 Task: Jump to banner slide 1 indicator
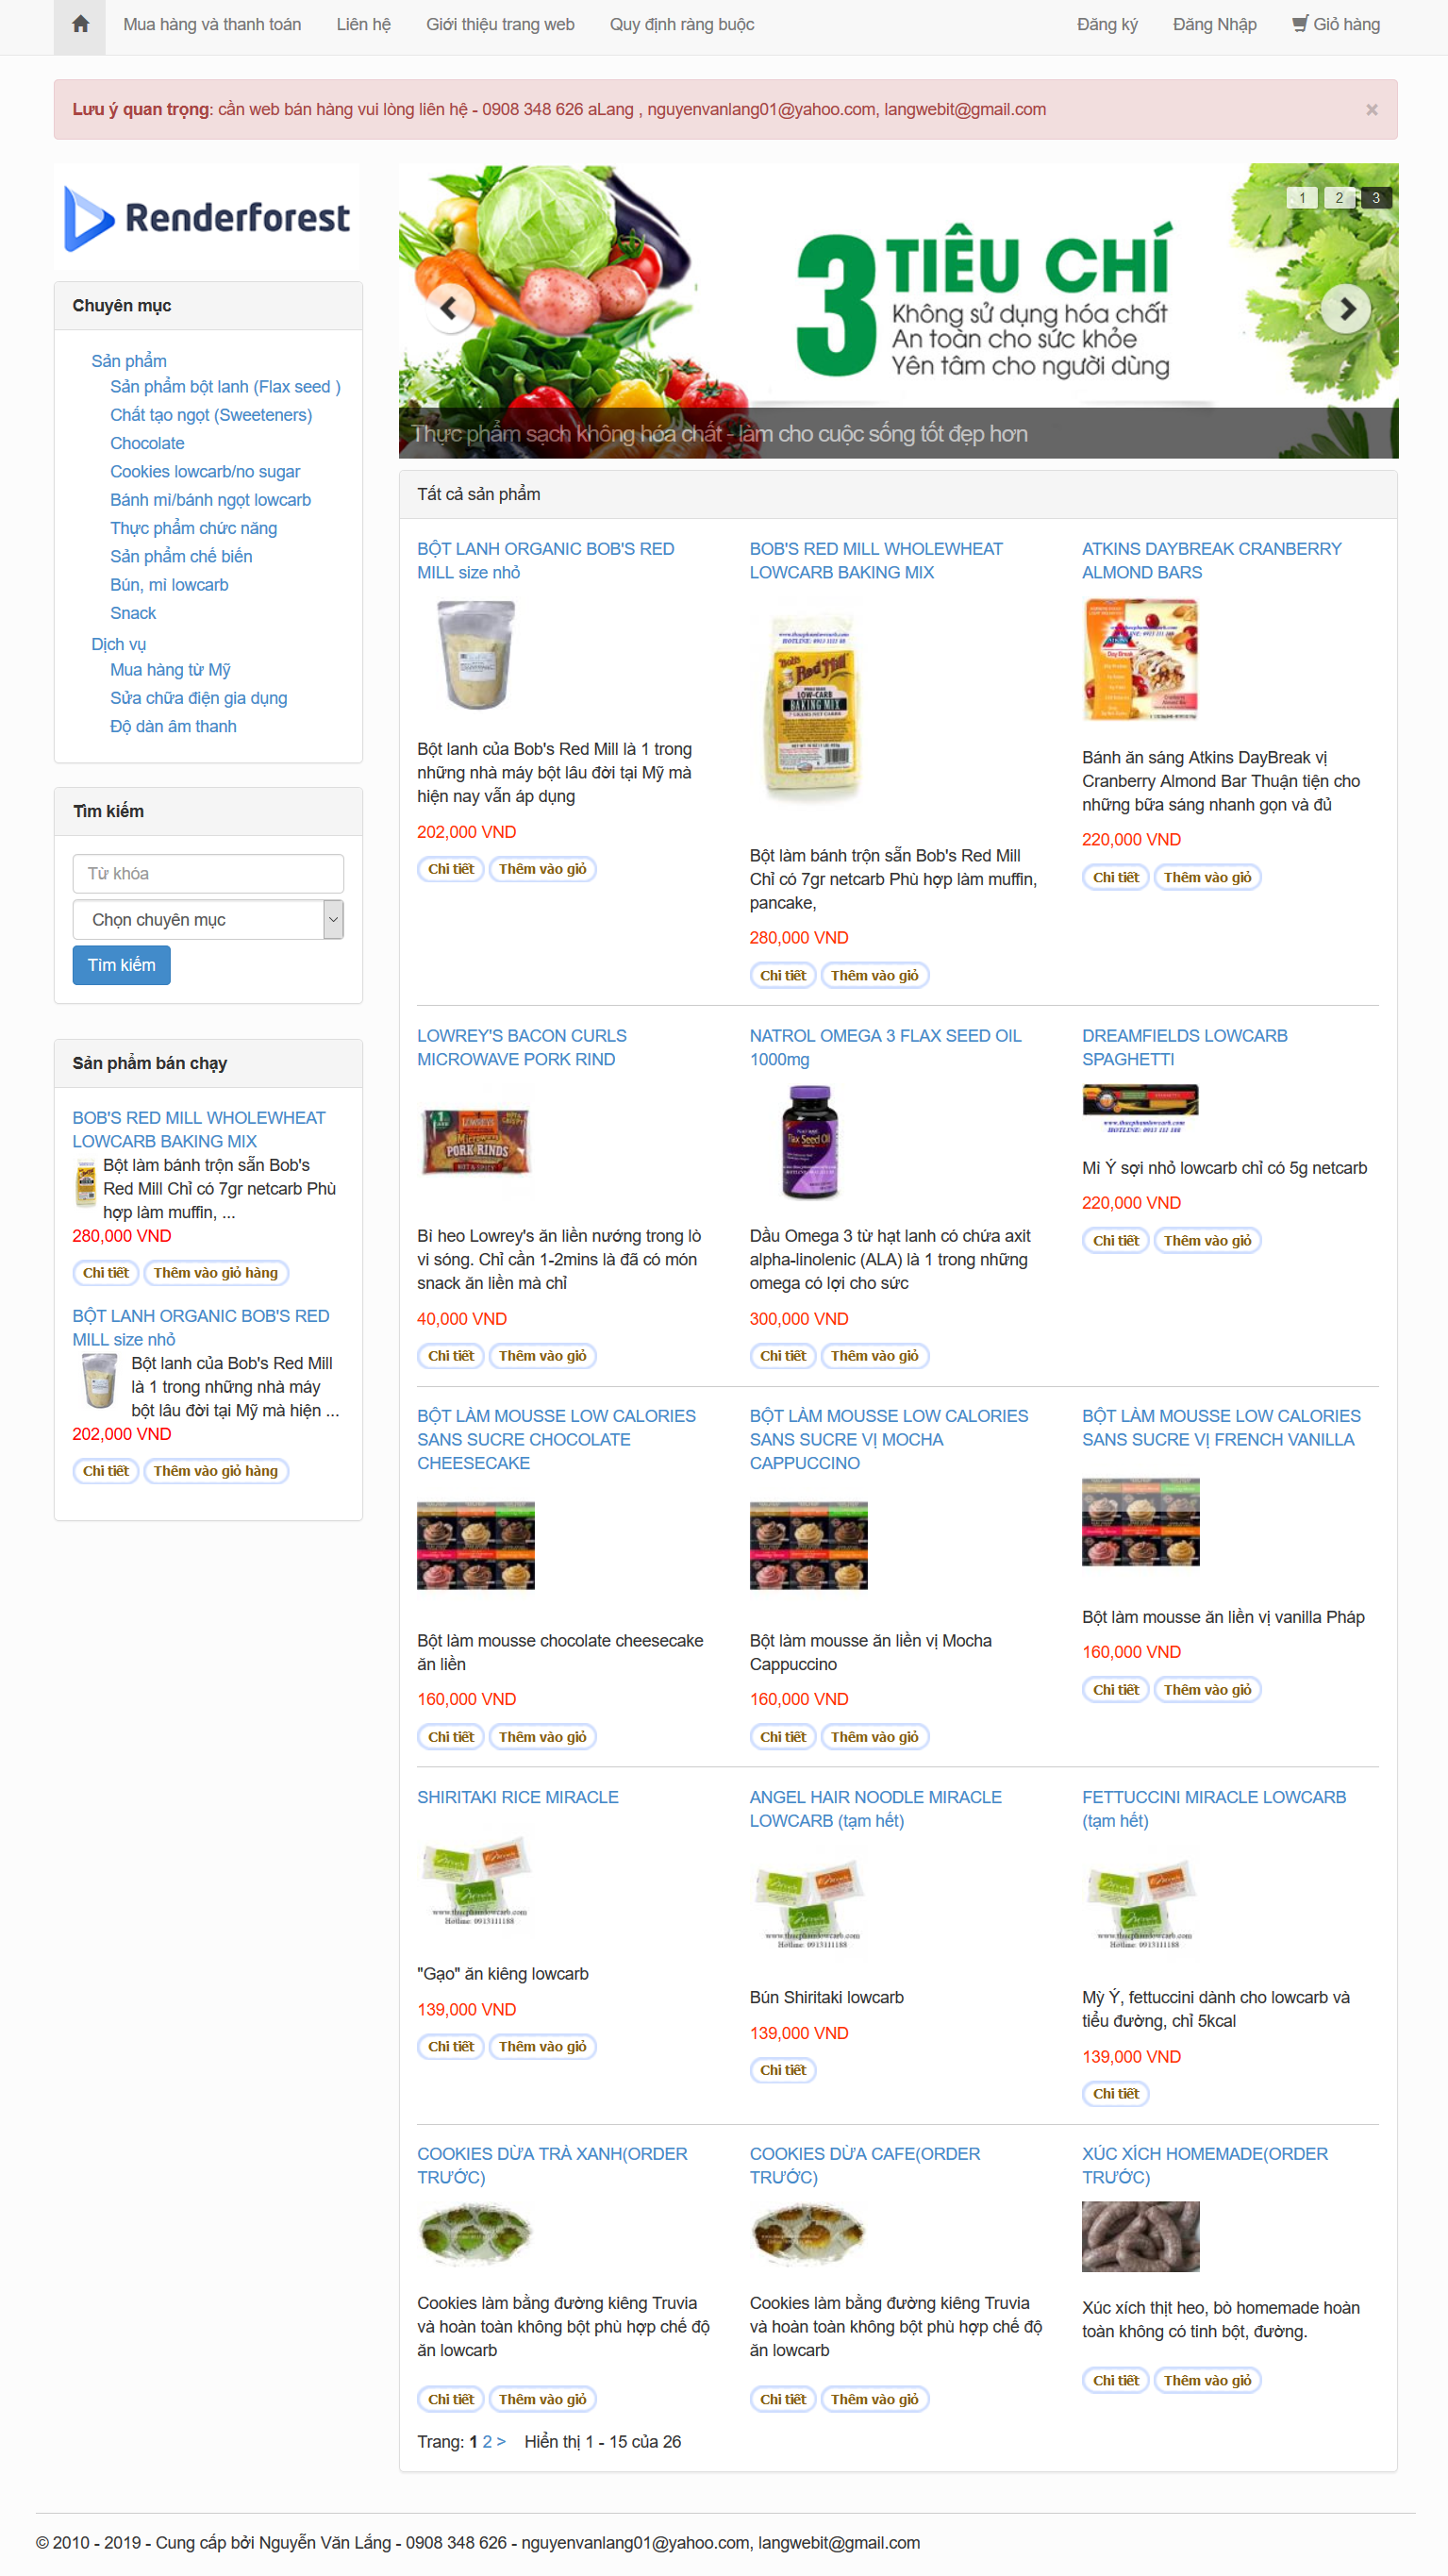click(1302, 197)
